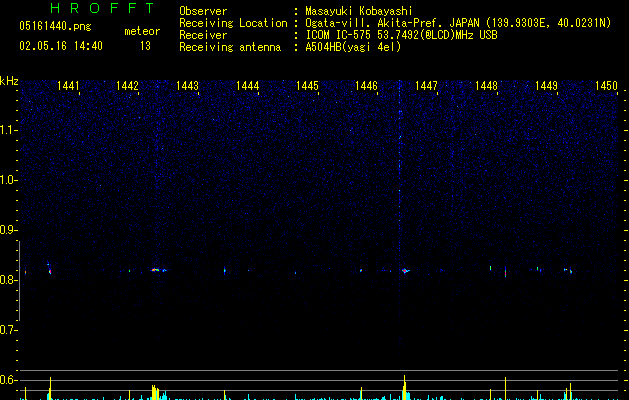Click the HROFFT title text
Viewport: 629px width, 400px height.
click(102, 8)
